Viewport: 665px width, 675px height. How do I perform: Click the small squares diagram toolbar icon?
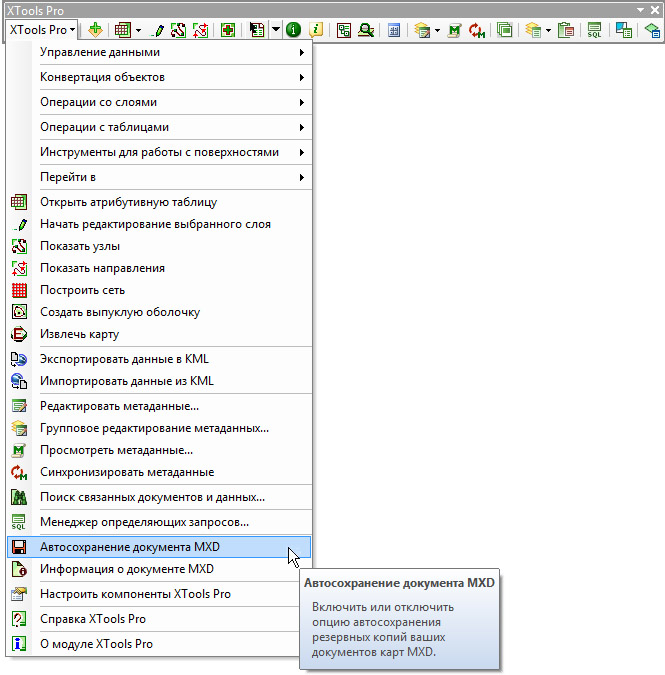[344, 30]
